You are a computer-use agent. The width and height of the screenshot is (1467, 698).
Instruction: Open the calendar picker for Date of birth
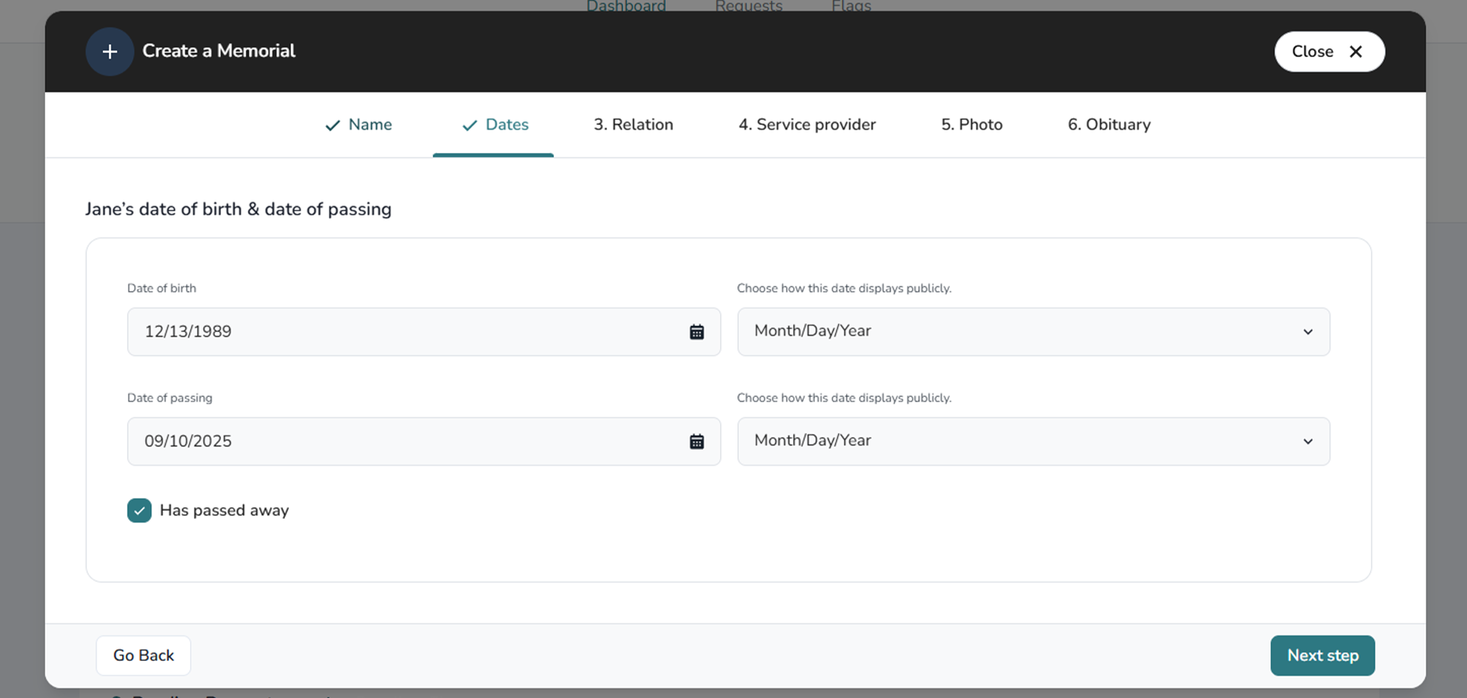(x=697, y=332)
